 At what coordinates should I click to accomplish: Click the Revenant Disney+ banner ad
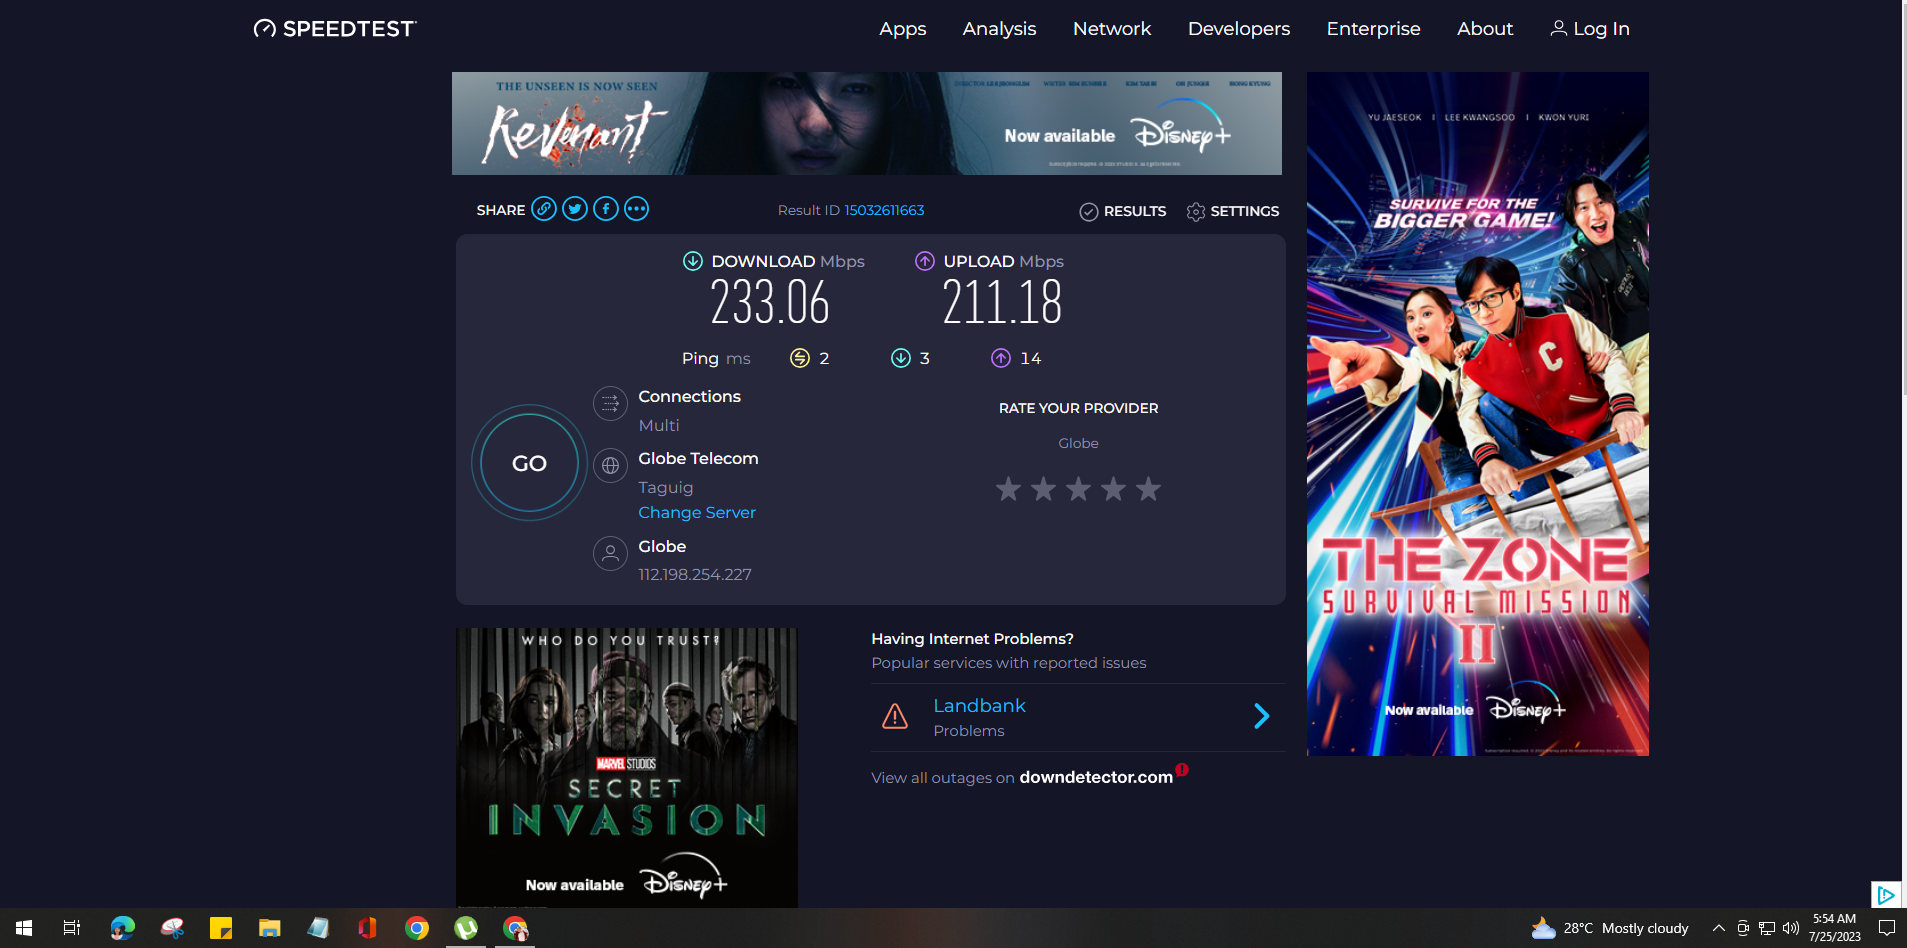click(x=867, y=123)
